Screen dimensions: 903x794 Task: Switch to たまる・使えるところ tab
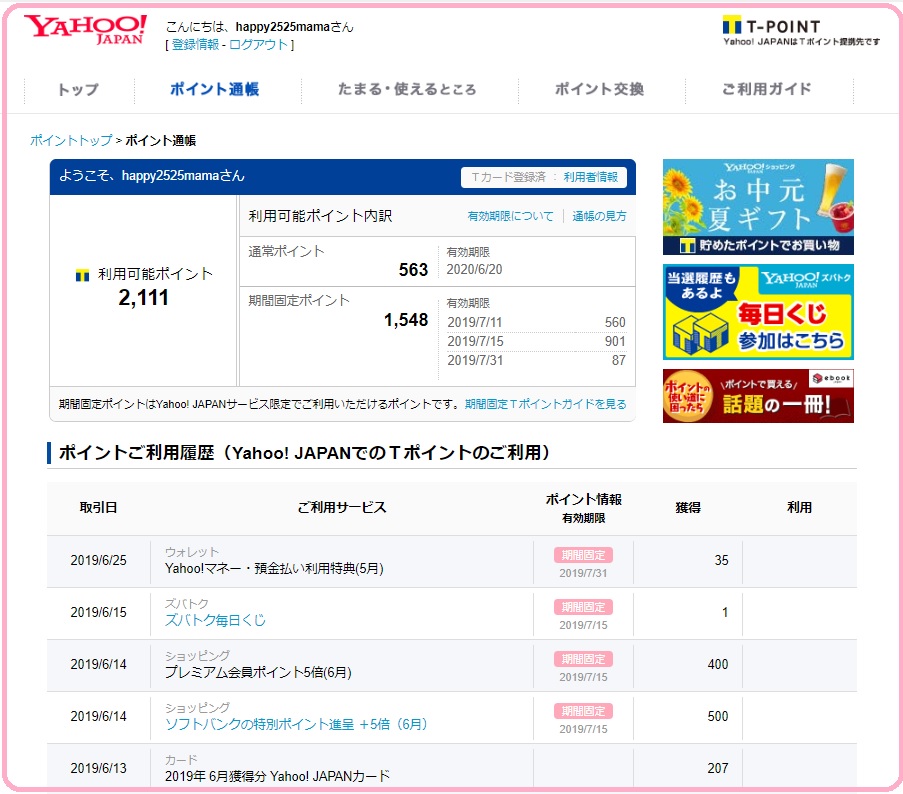point(407,89)
